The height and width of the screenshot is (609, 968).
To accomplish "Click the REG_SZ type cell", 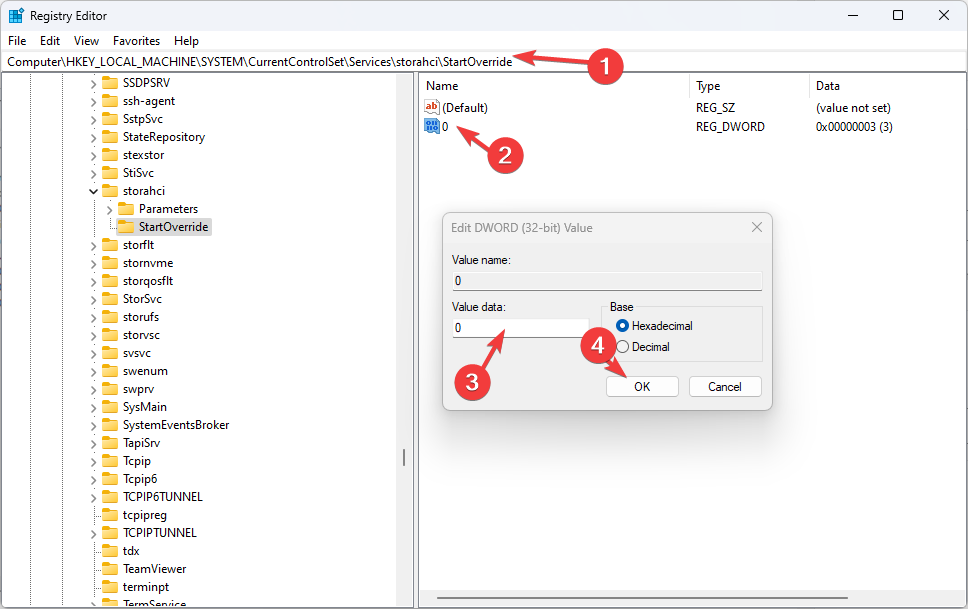I will tap(715, 107).
